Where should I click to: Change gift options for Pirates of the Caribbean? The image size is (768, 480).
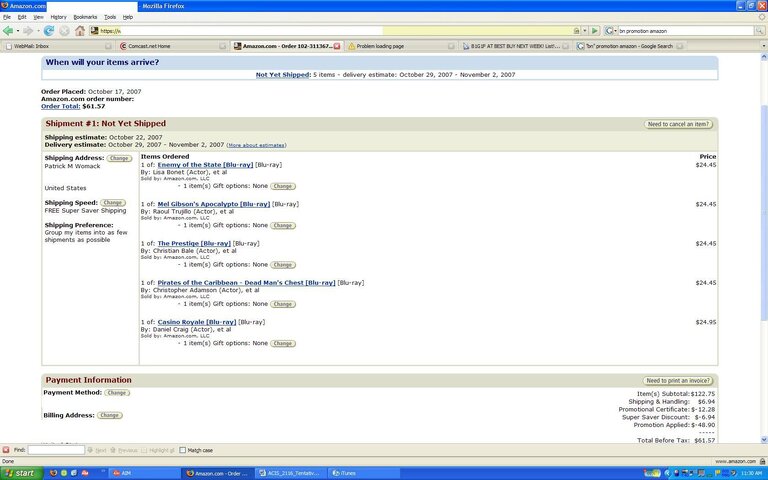point(283,304)
